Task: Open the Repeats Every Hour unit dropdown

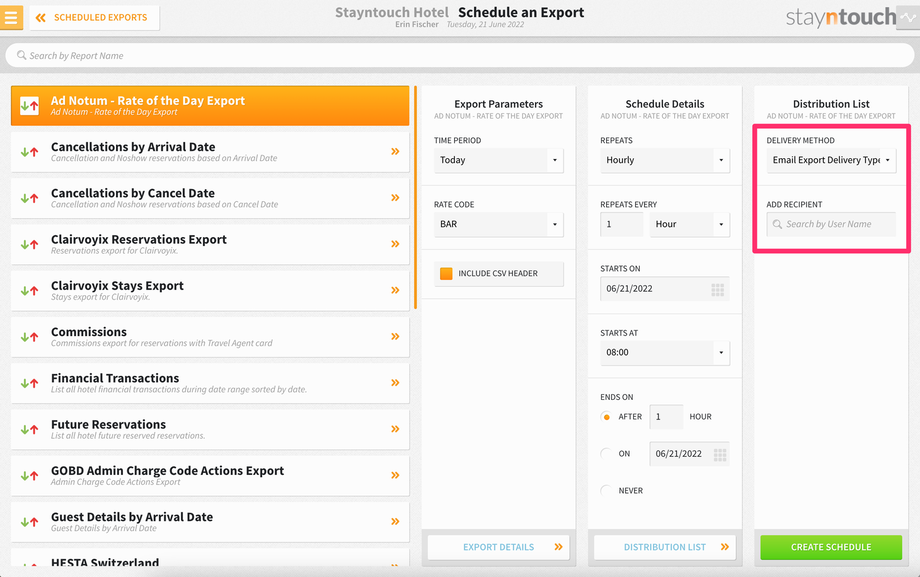Action: pos(689,224)
